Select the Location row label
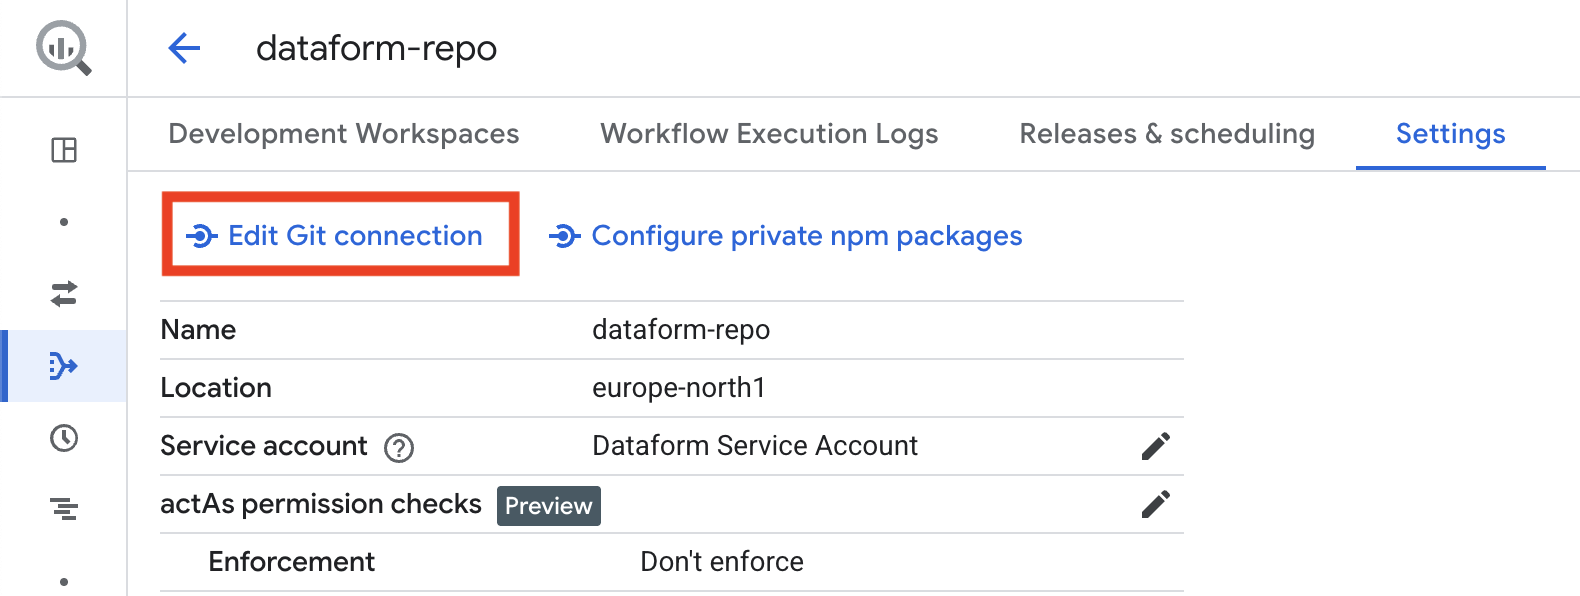This screenshot has width=1580, height=596. [x=216, y=388]
